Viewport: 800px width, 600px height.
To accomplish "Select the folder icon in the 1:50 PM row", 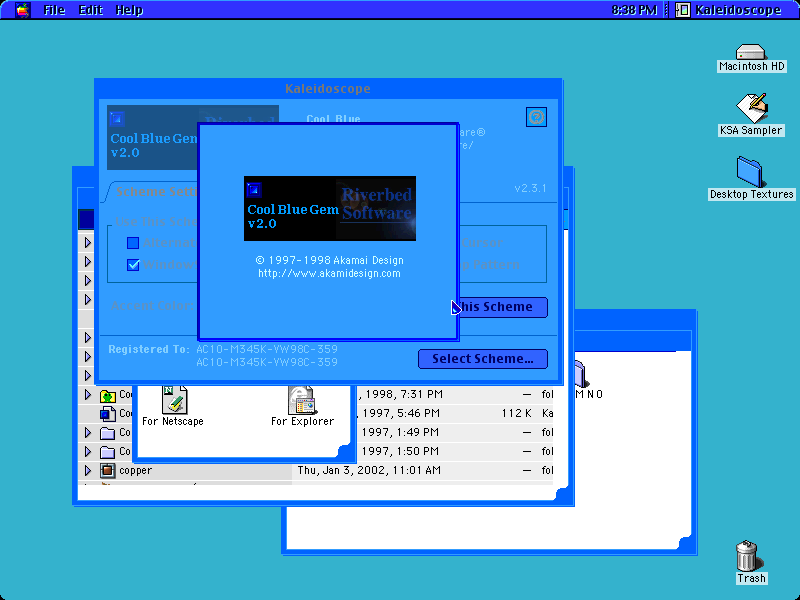I will click(108, 452).
